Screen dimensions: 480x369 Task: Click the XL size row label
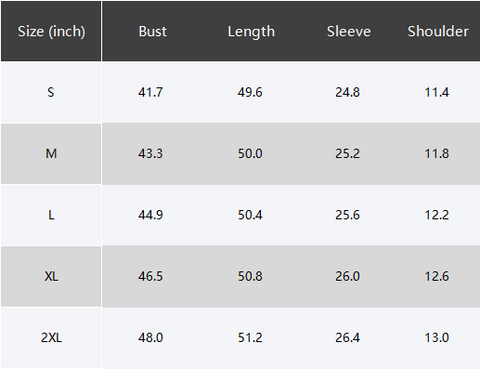[x=51, y=276]
